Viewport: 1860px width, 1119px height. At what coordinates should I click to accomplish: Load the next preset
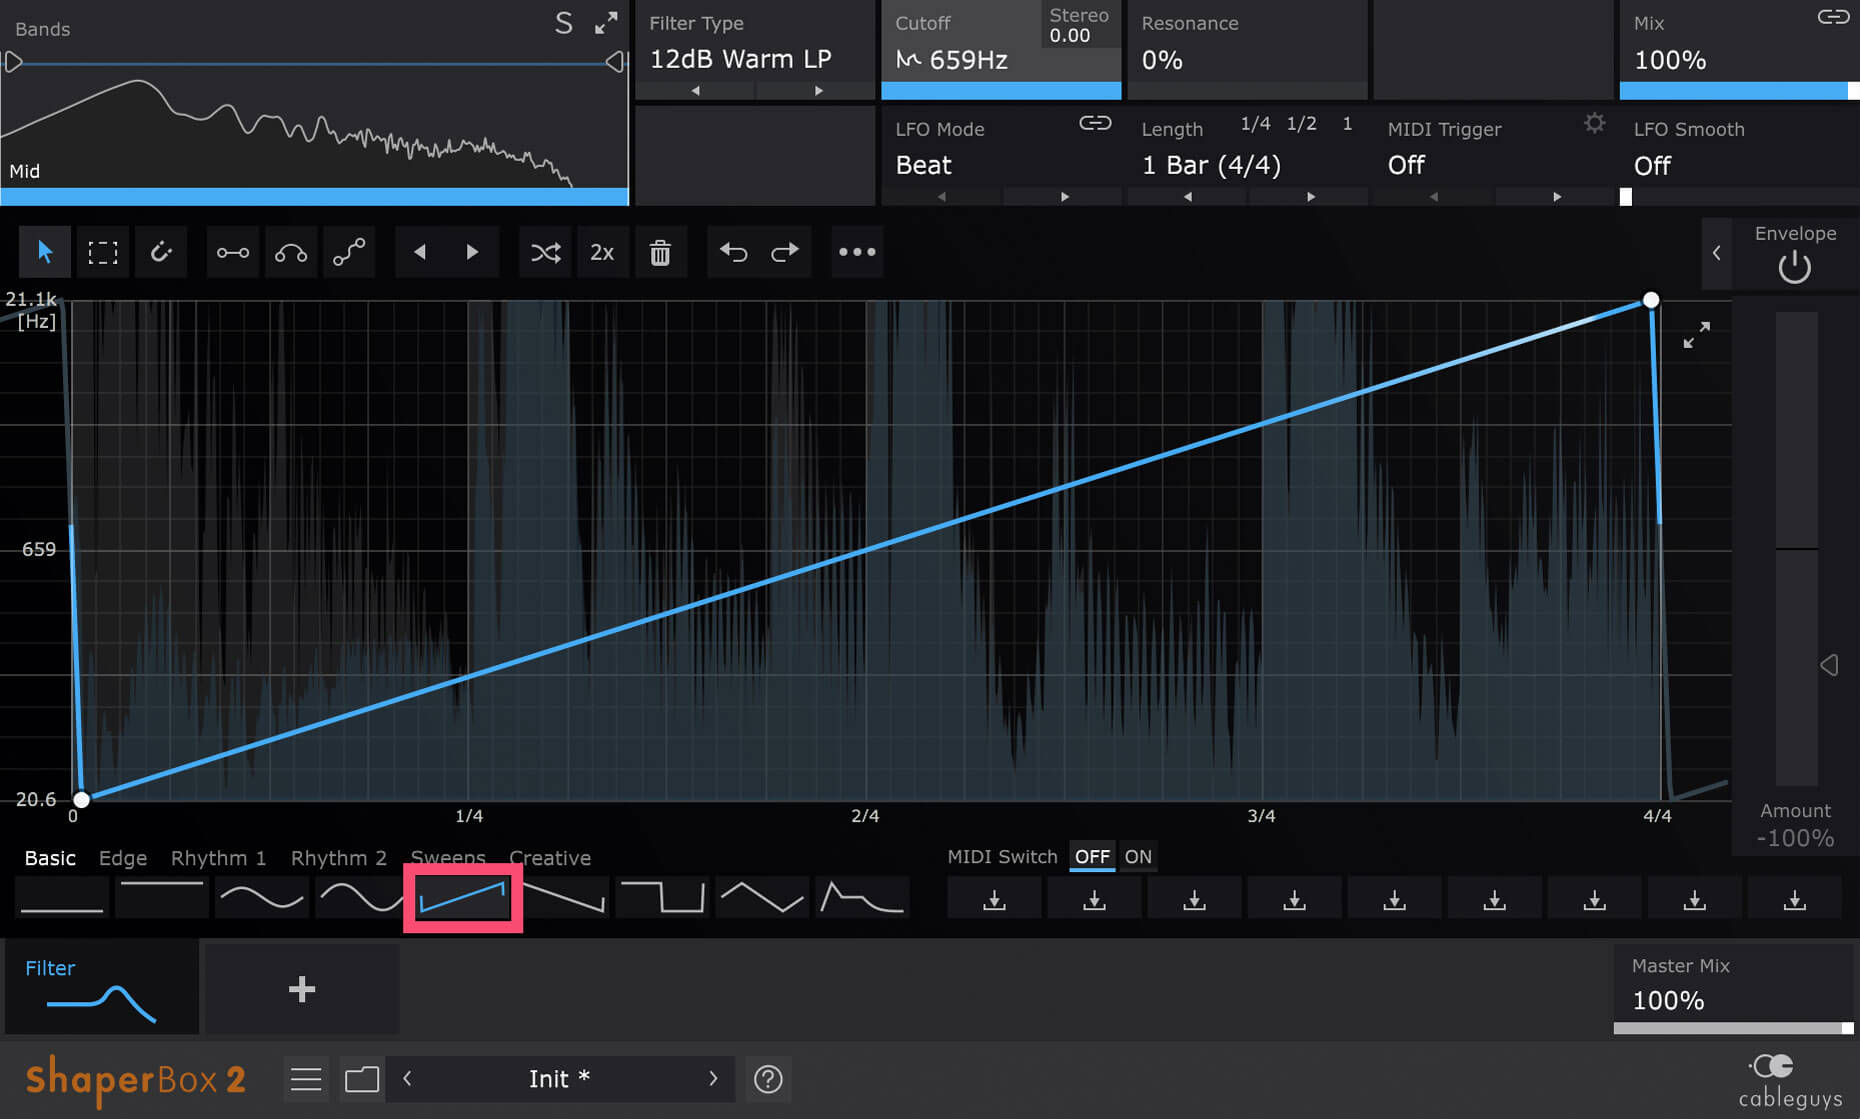[x=713, y=1079]
